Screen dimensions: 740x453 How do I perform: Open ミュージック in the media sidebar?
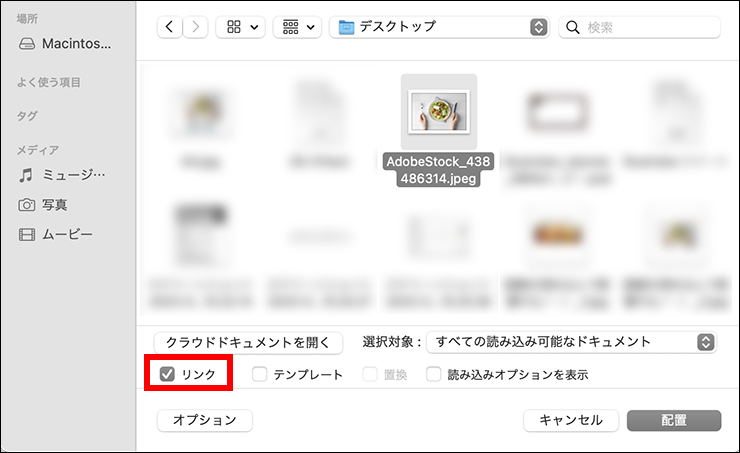click(62, 175)
